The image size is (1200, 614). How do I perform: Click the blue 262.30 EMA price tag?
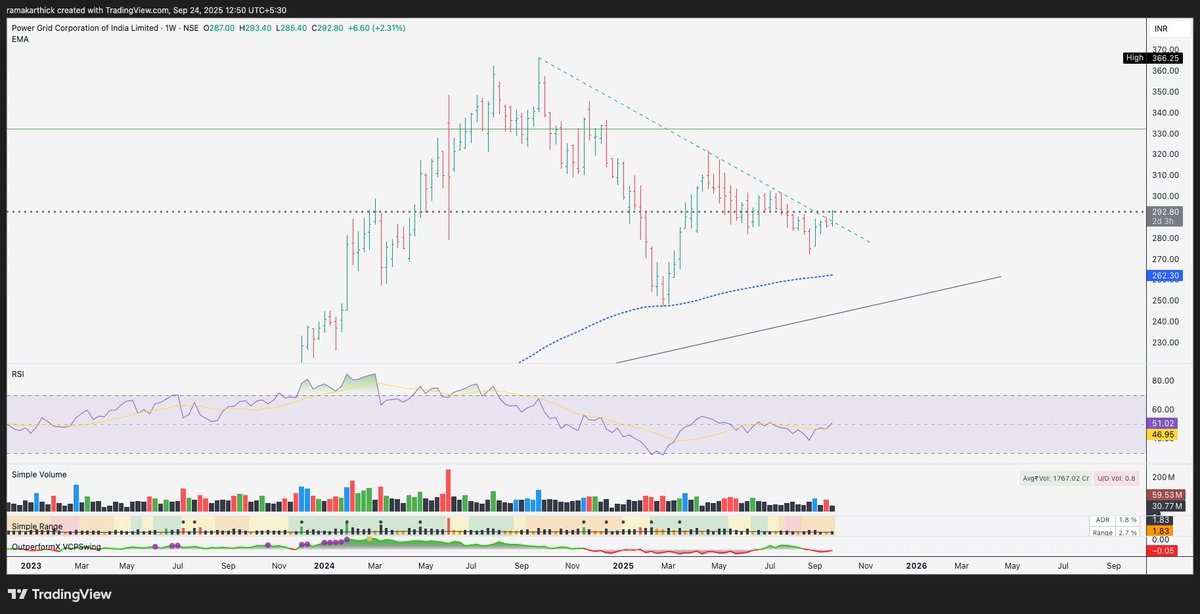[1165, 276]
